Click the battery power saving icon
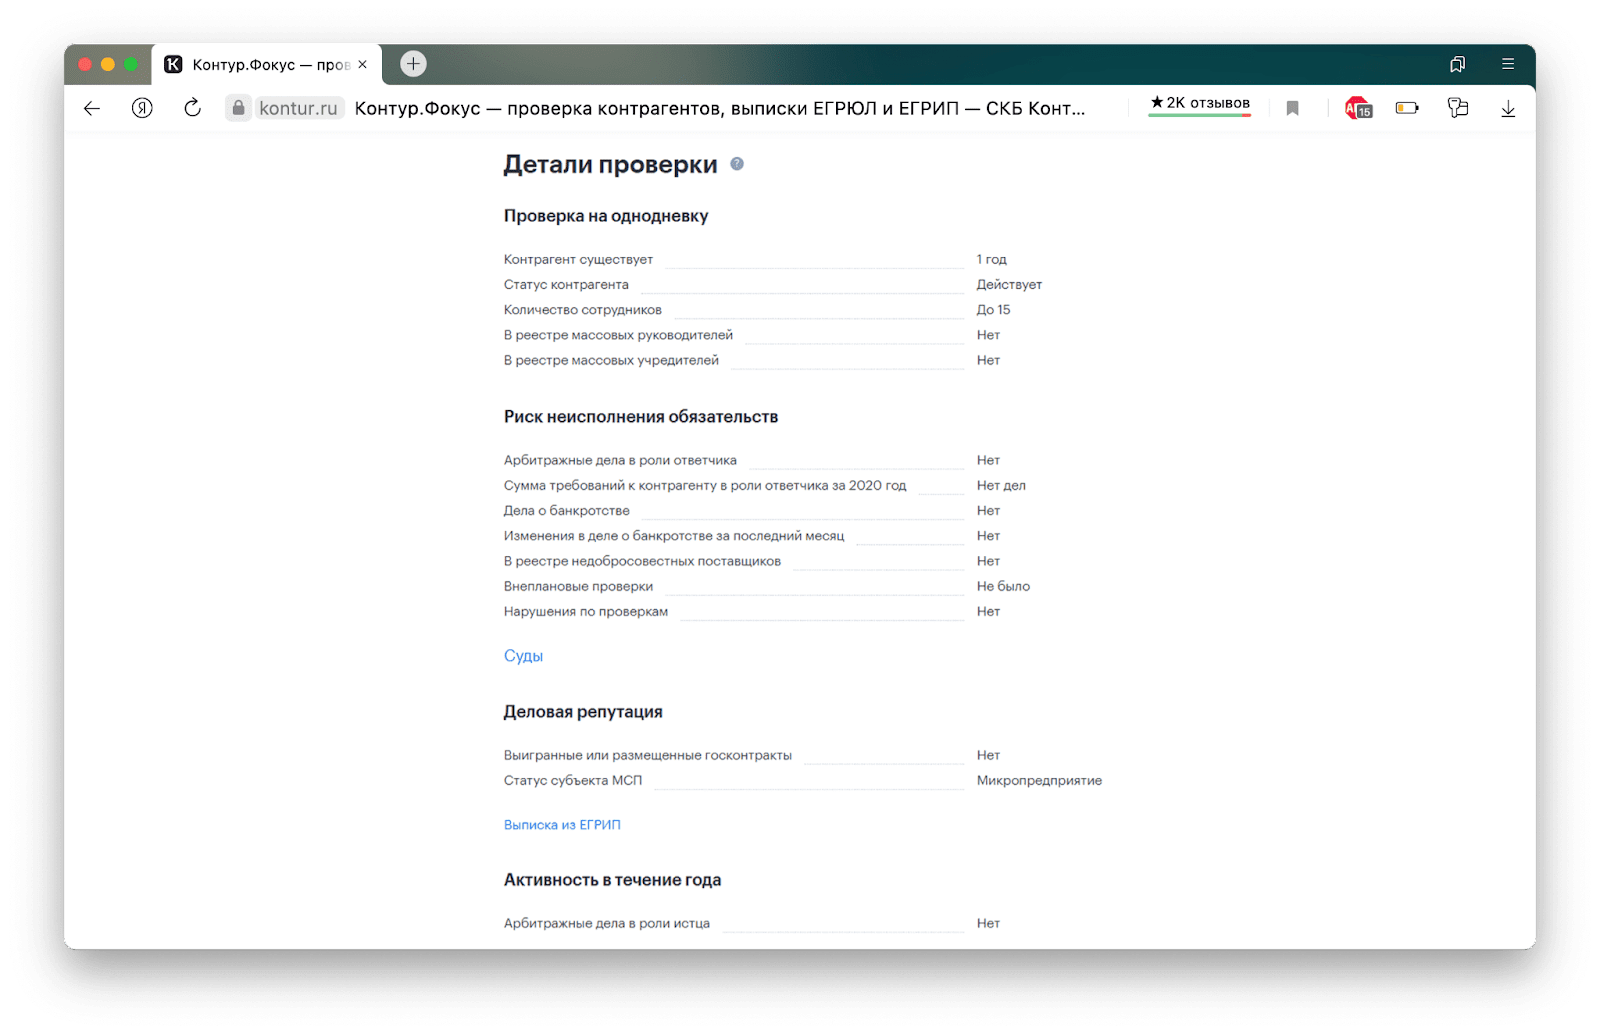This screenshot has width=1600, height=1034. coord(1407,108)
